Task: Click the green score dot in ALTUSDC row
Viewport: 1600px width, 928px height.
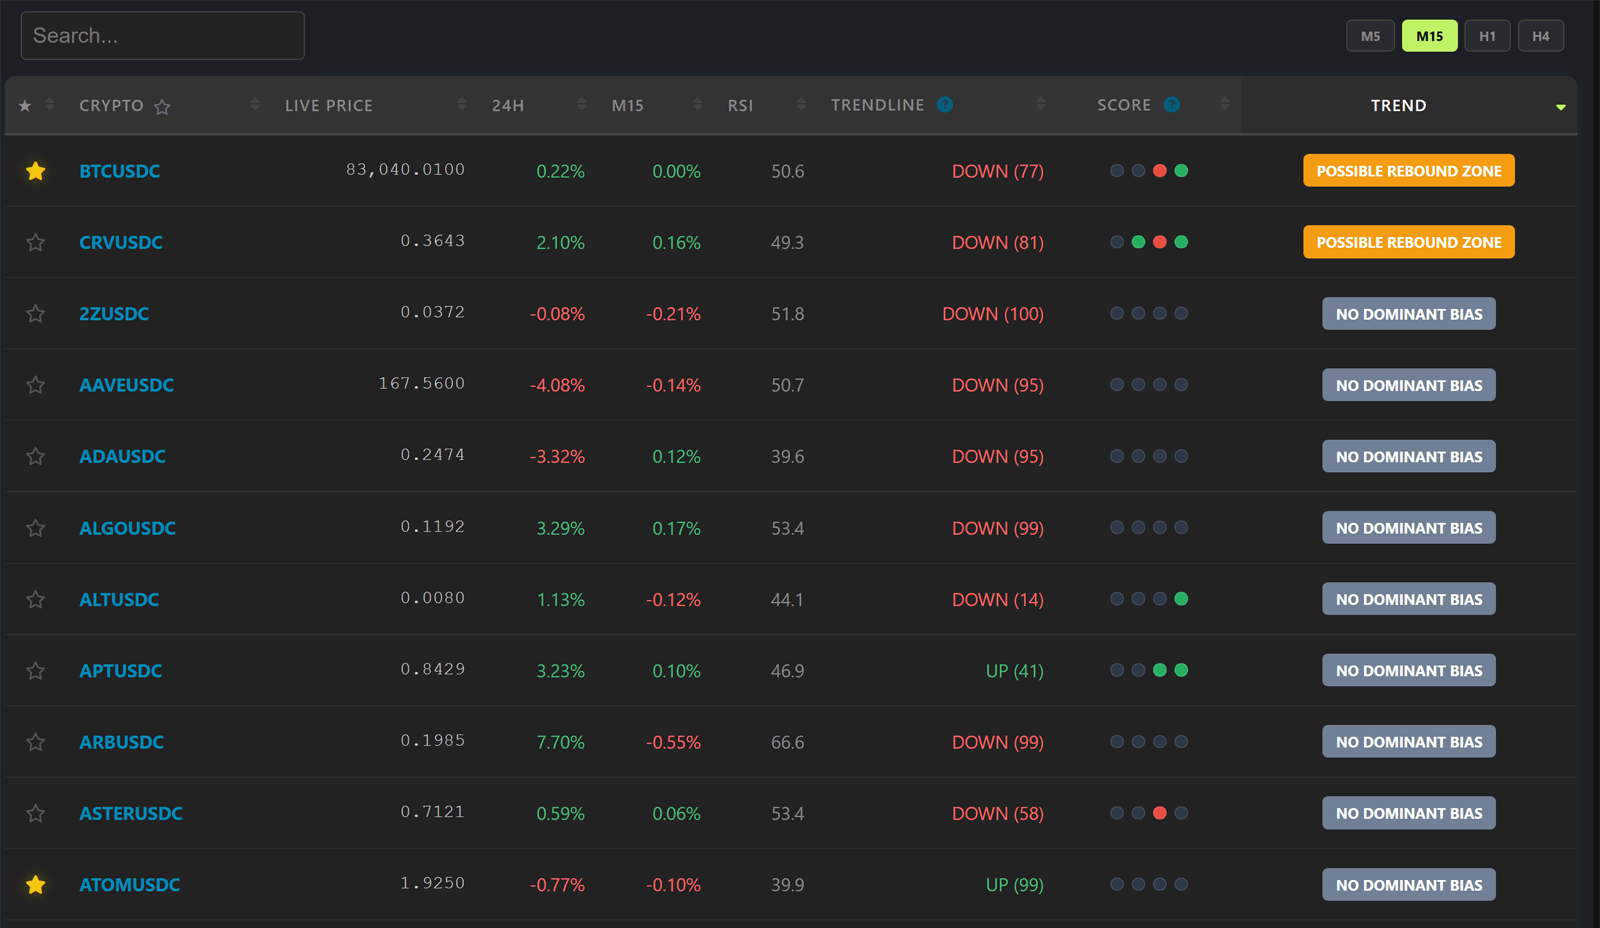Action: click(x=1181, y=599)
